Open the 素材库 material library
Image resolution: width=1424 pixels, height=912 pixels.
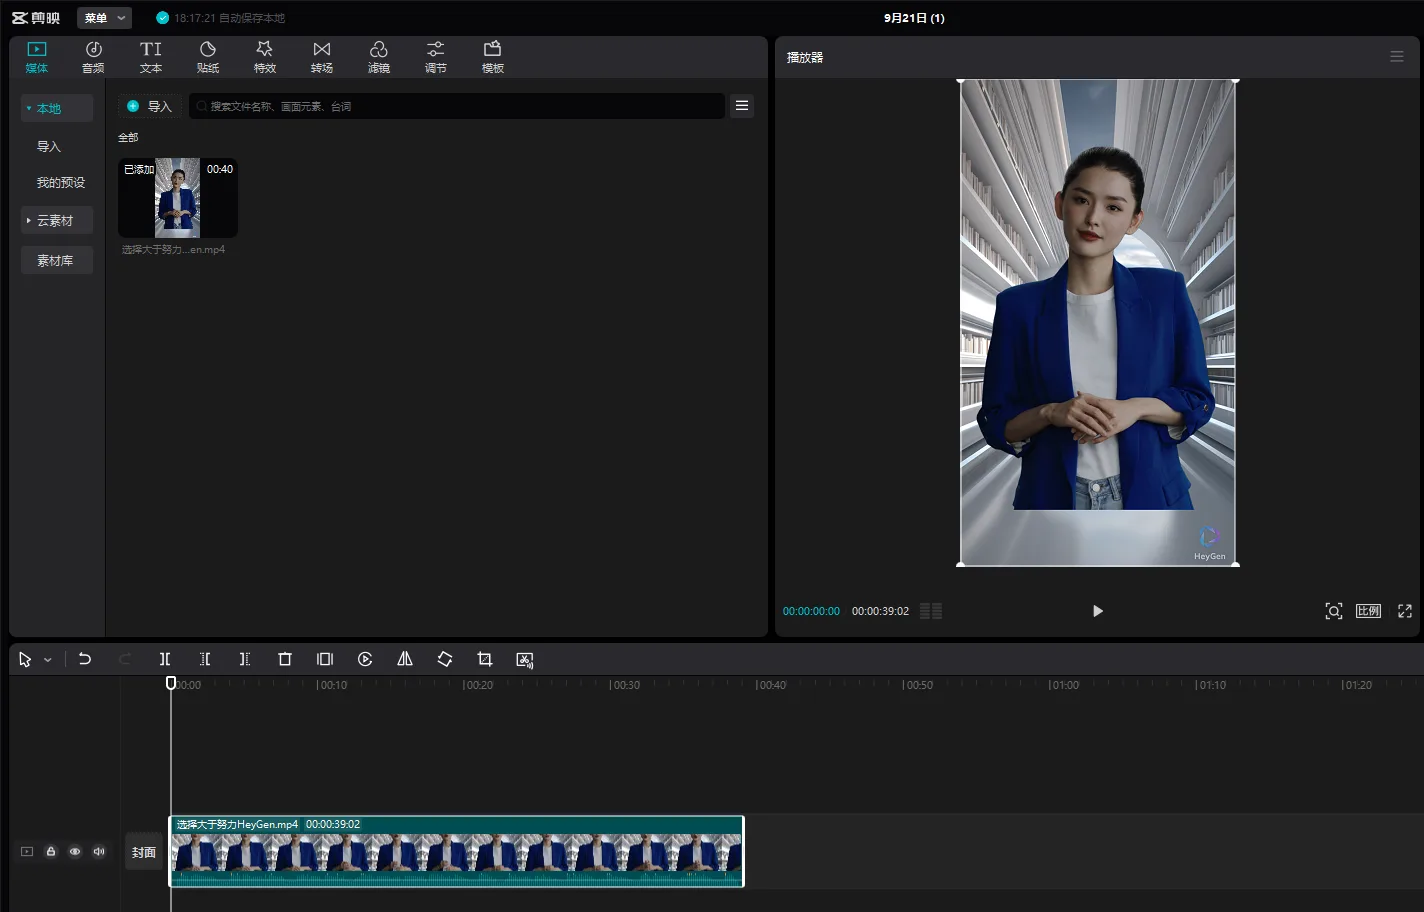pyautogui.click(x=57, y=260)
